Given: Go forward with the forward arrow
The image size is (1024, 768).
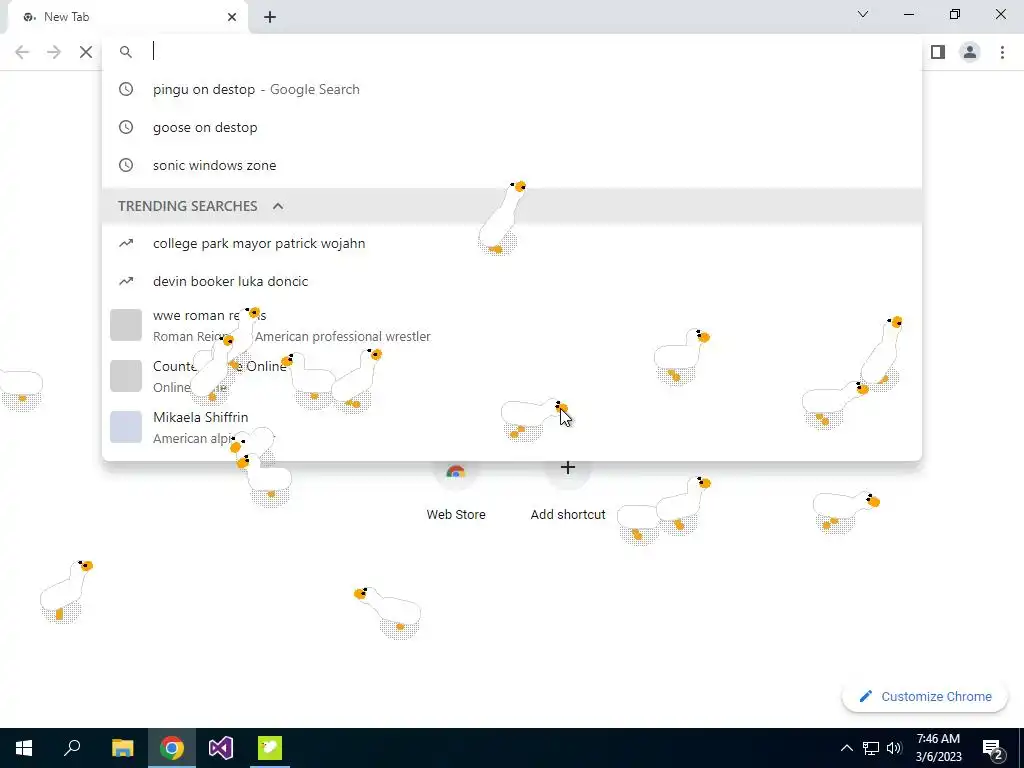Looking at the screenshot, I should pos(54,52).
